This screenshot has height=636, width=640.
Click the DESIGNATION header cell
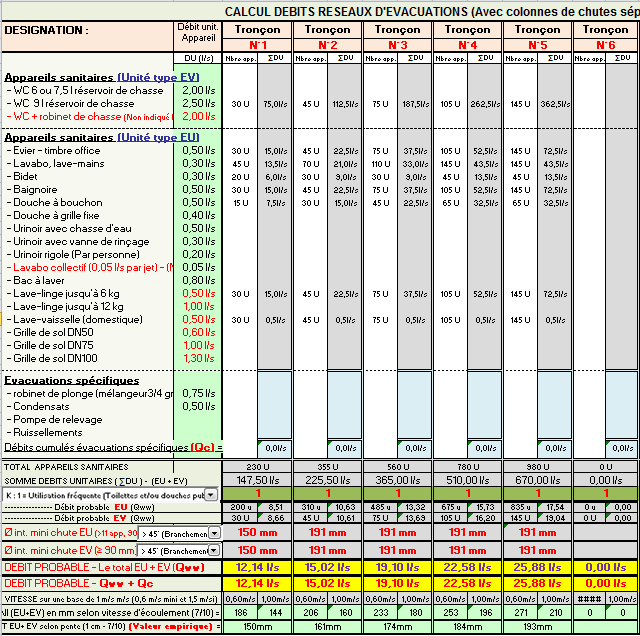click(x=46, y=30)
